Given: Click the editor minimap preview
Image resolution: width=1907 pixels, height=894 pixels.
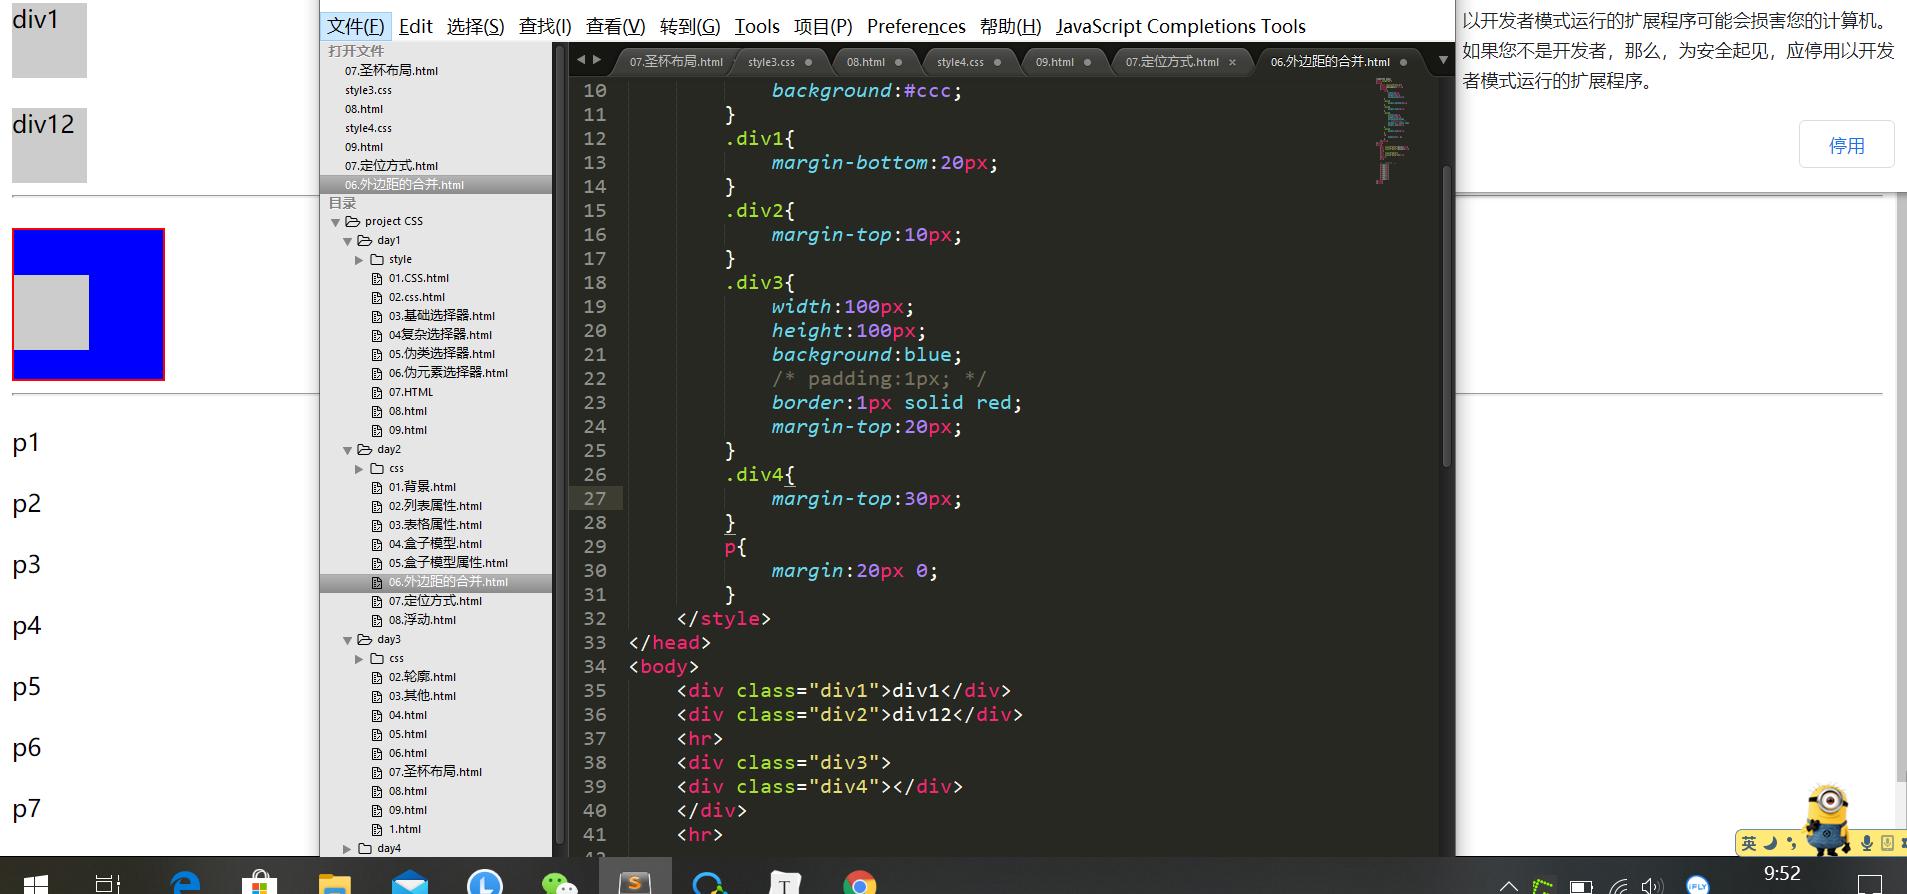Looking at the screenshot, I should click(1392, 130).
